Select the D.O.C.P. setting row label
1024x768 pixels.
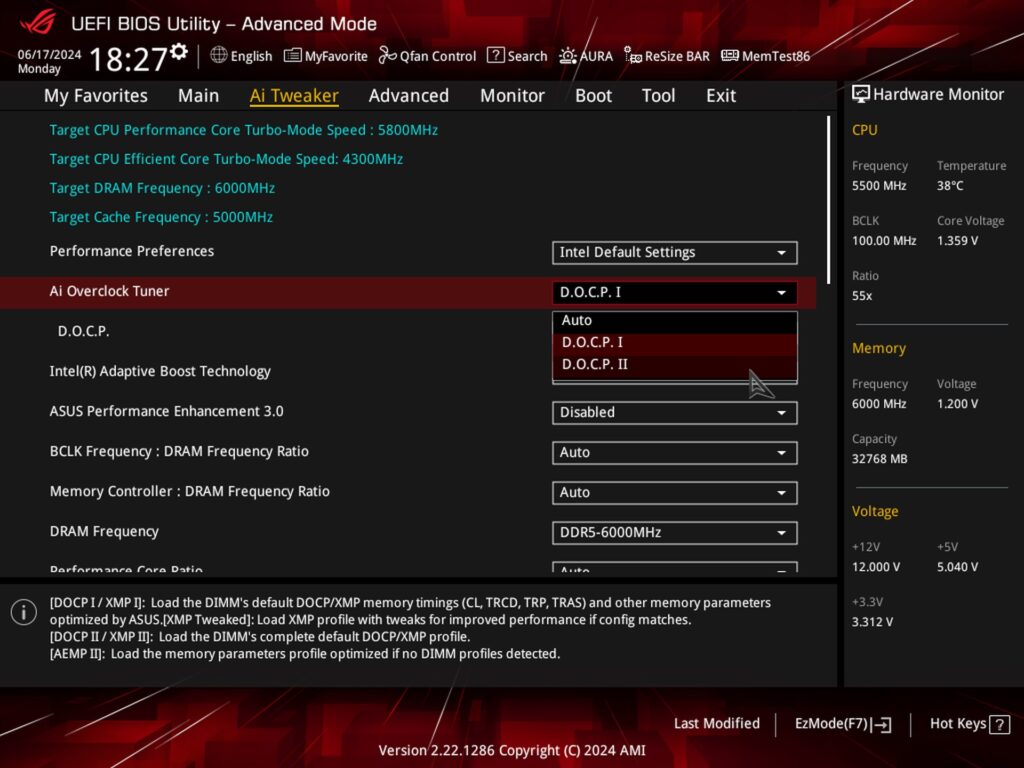(x=84, y=331)
